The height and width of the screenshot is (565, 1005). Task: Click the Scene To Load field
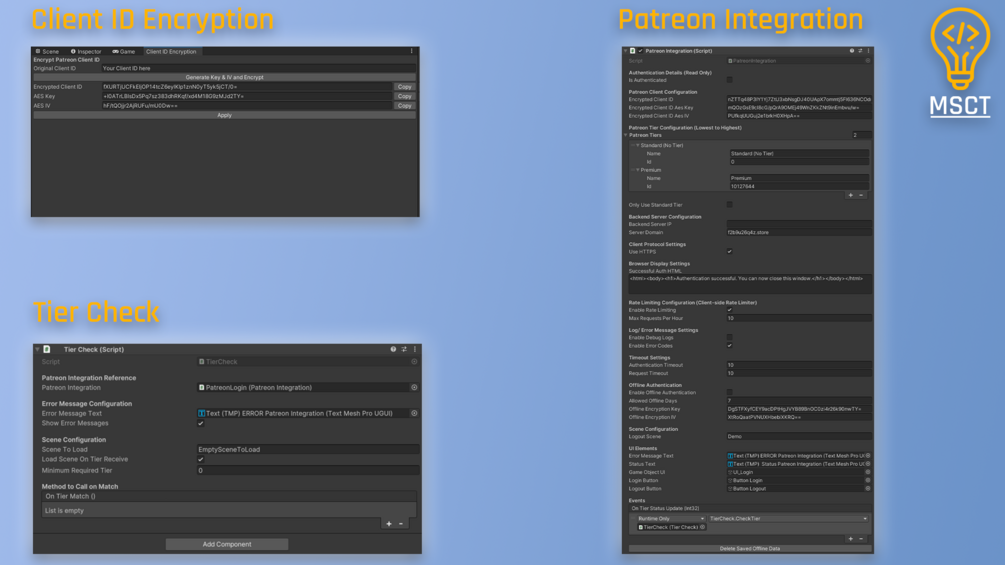(308, 450)
